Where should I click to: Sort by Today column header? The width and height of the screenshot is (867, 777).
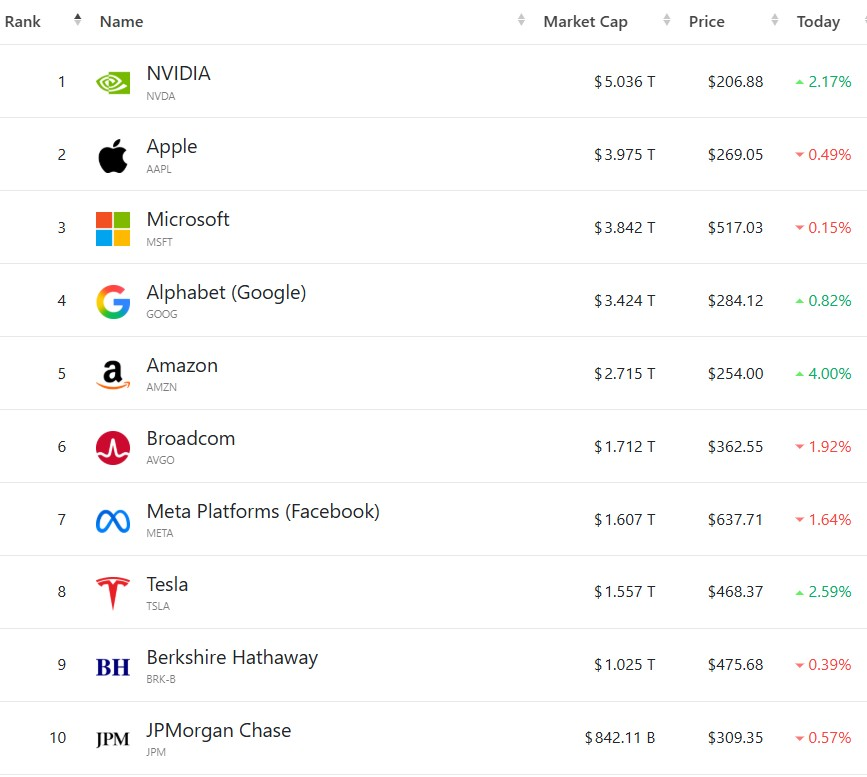pos(818,21)
